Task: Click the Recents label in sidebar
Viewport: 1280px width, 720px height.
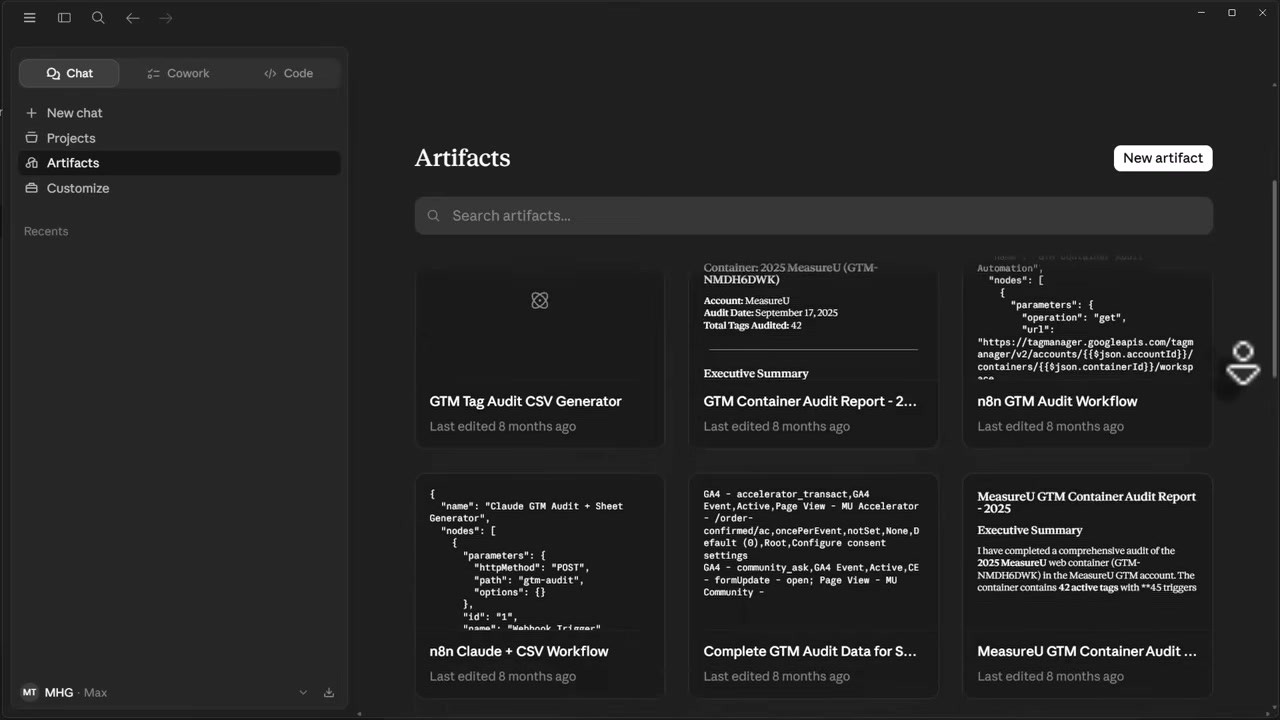Action: (46, 231)
